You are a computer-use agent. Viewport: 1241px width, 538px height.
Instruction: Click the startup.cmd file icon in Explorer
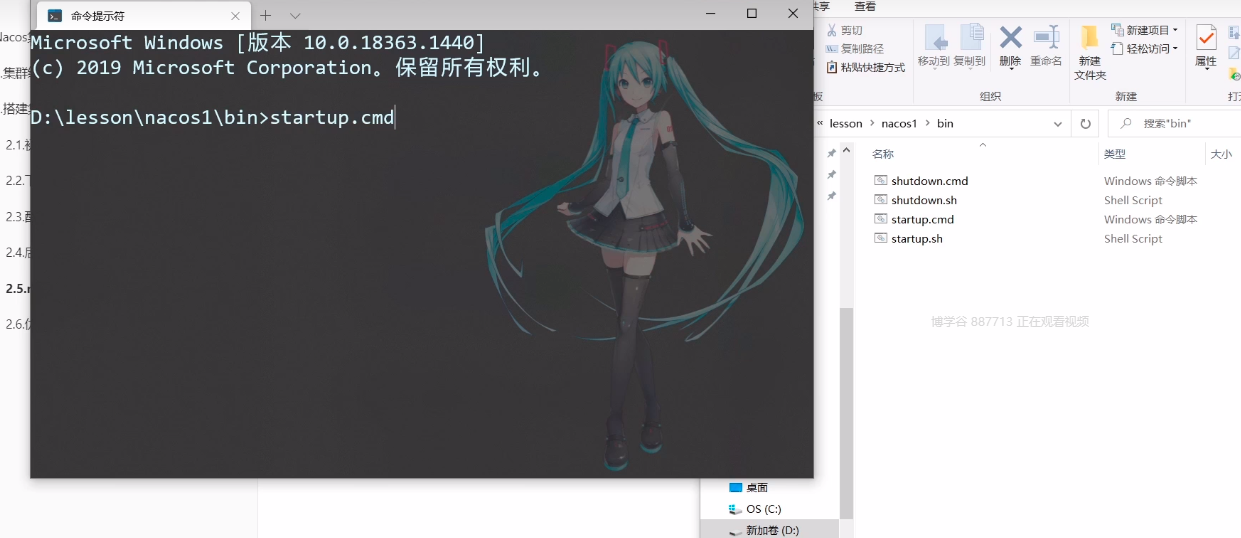[x=880, y=219]
